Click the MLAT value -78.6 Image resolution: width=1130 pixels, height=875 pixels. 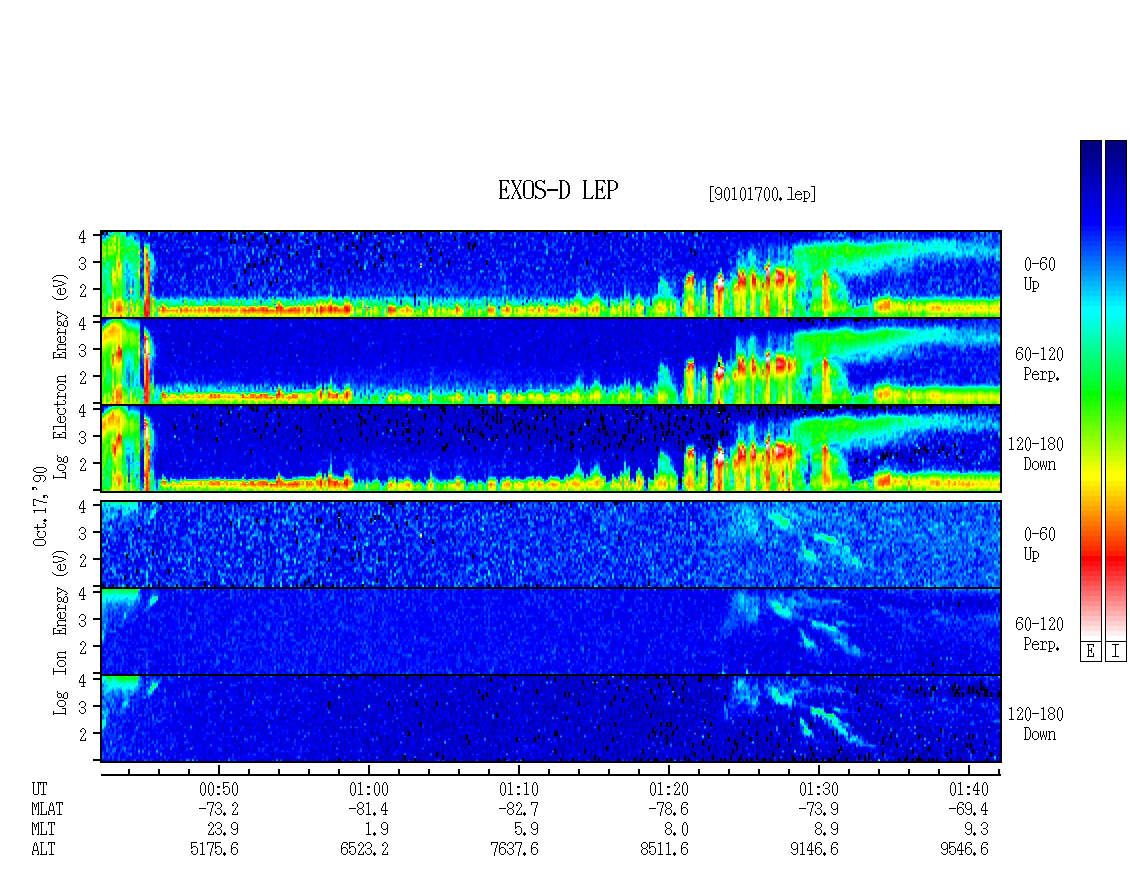pyautogui.click(x=668, y=809)
